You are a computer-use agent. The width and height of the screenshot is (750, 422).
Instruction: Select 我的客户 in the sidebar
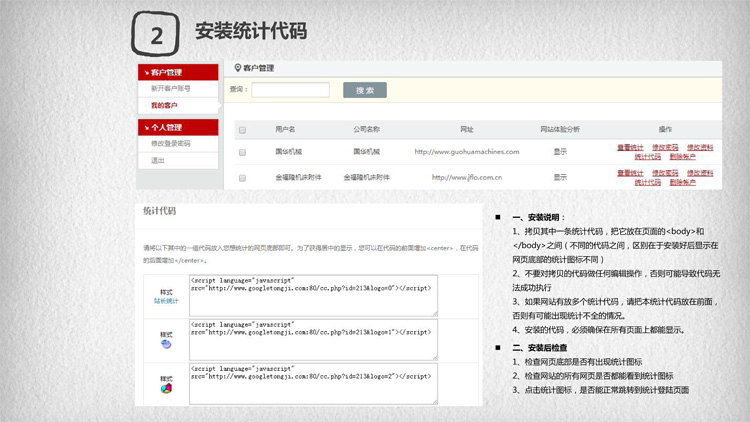click(164, 105)
